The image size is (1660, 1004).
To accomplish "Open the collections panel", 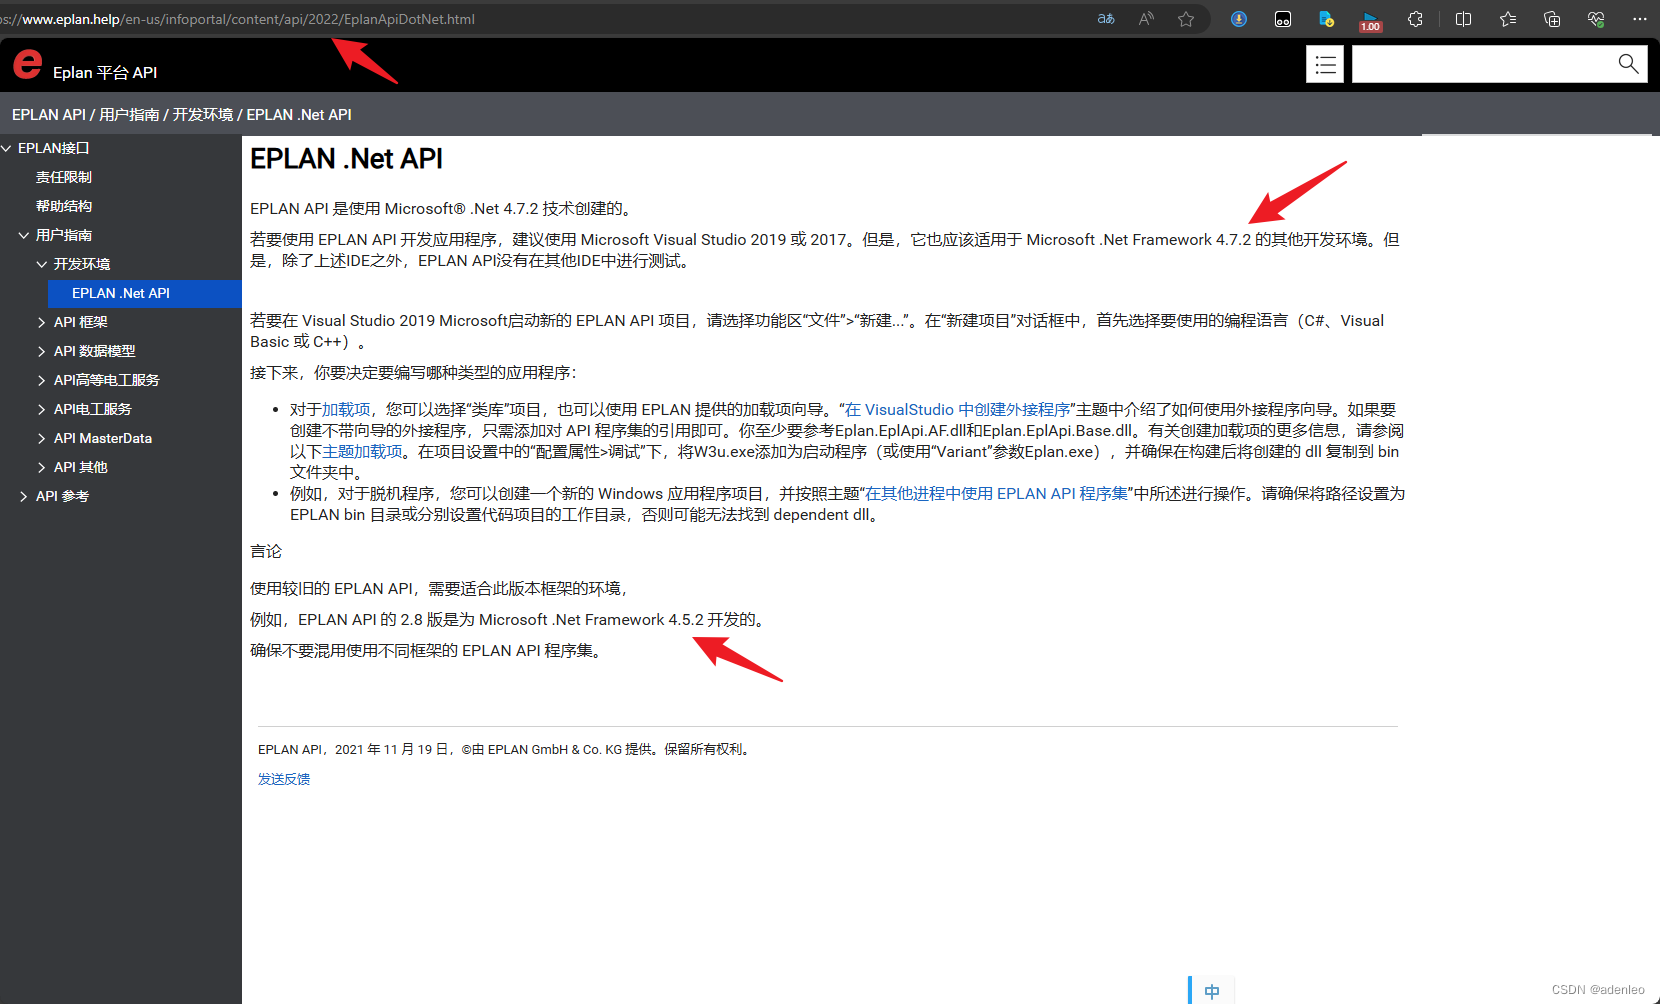I will [1552, 19].
